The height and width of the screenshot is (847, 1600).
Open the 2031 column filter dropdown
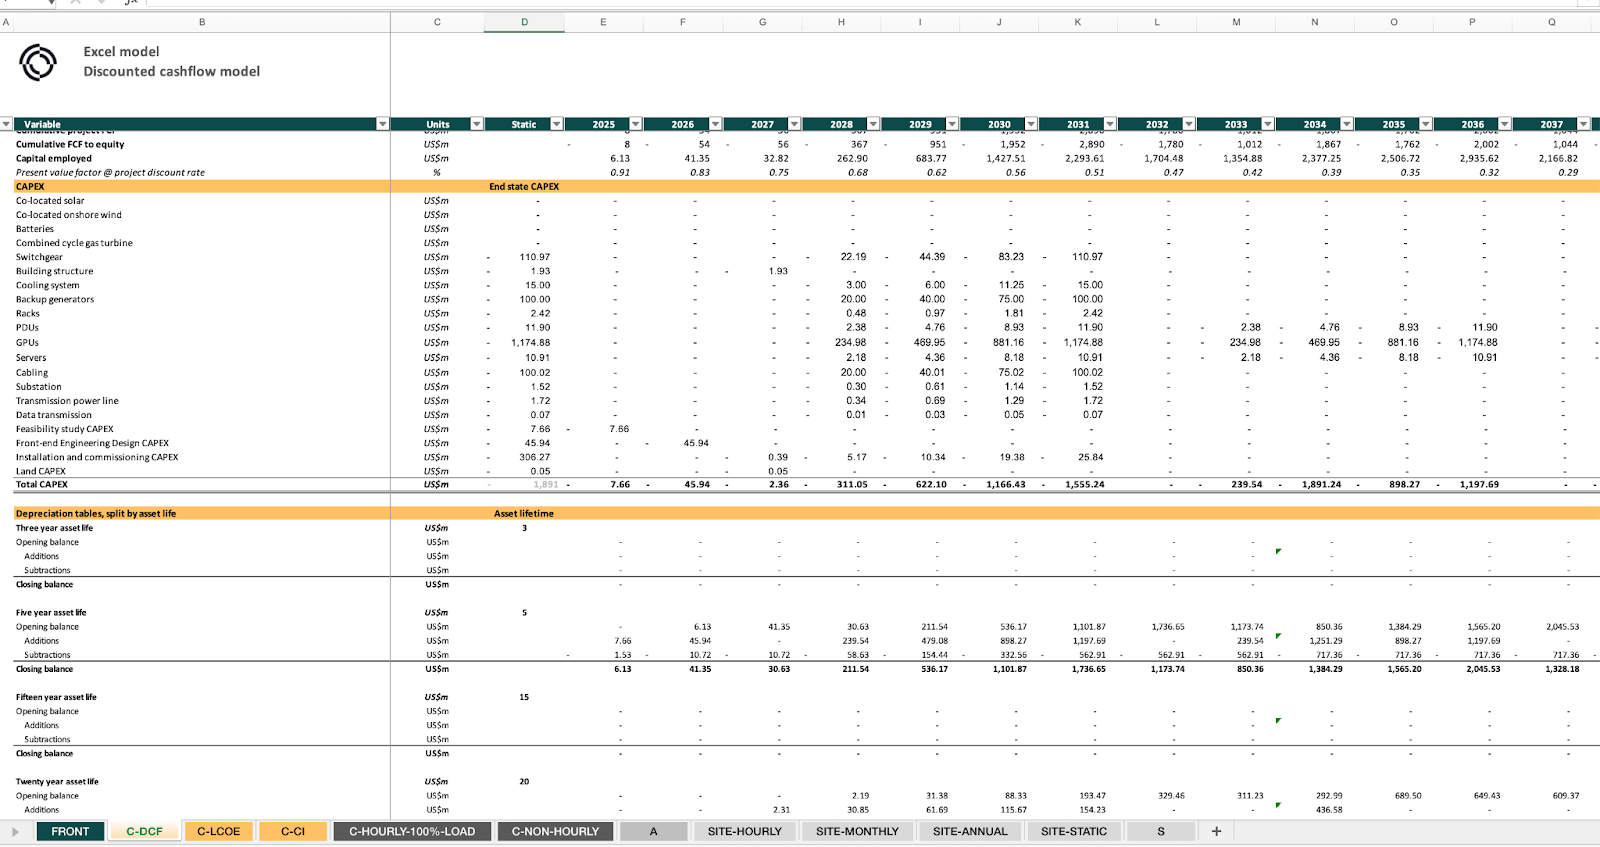click(x=1110, y=124)
